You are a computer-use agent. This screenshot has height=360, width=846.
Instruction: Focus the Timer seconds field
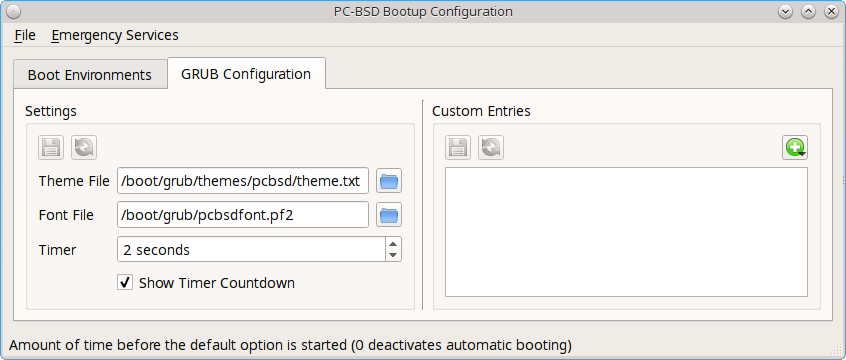click(x=251, y=249)
